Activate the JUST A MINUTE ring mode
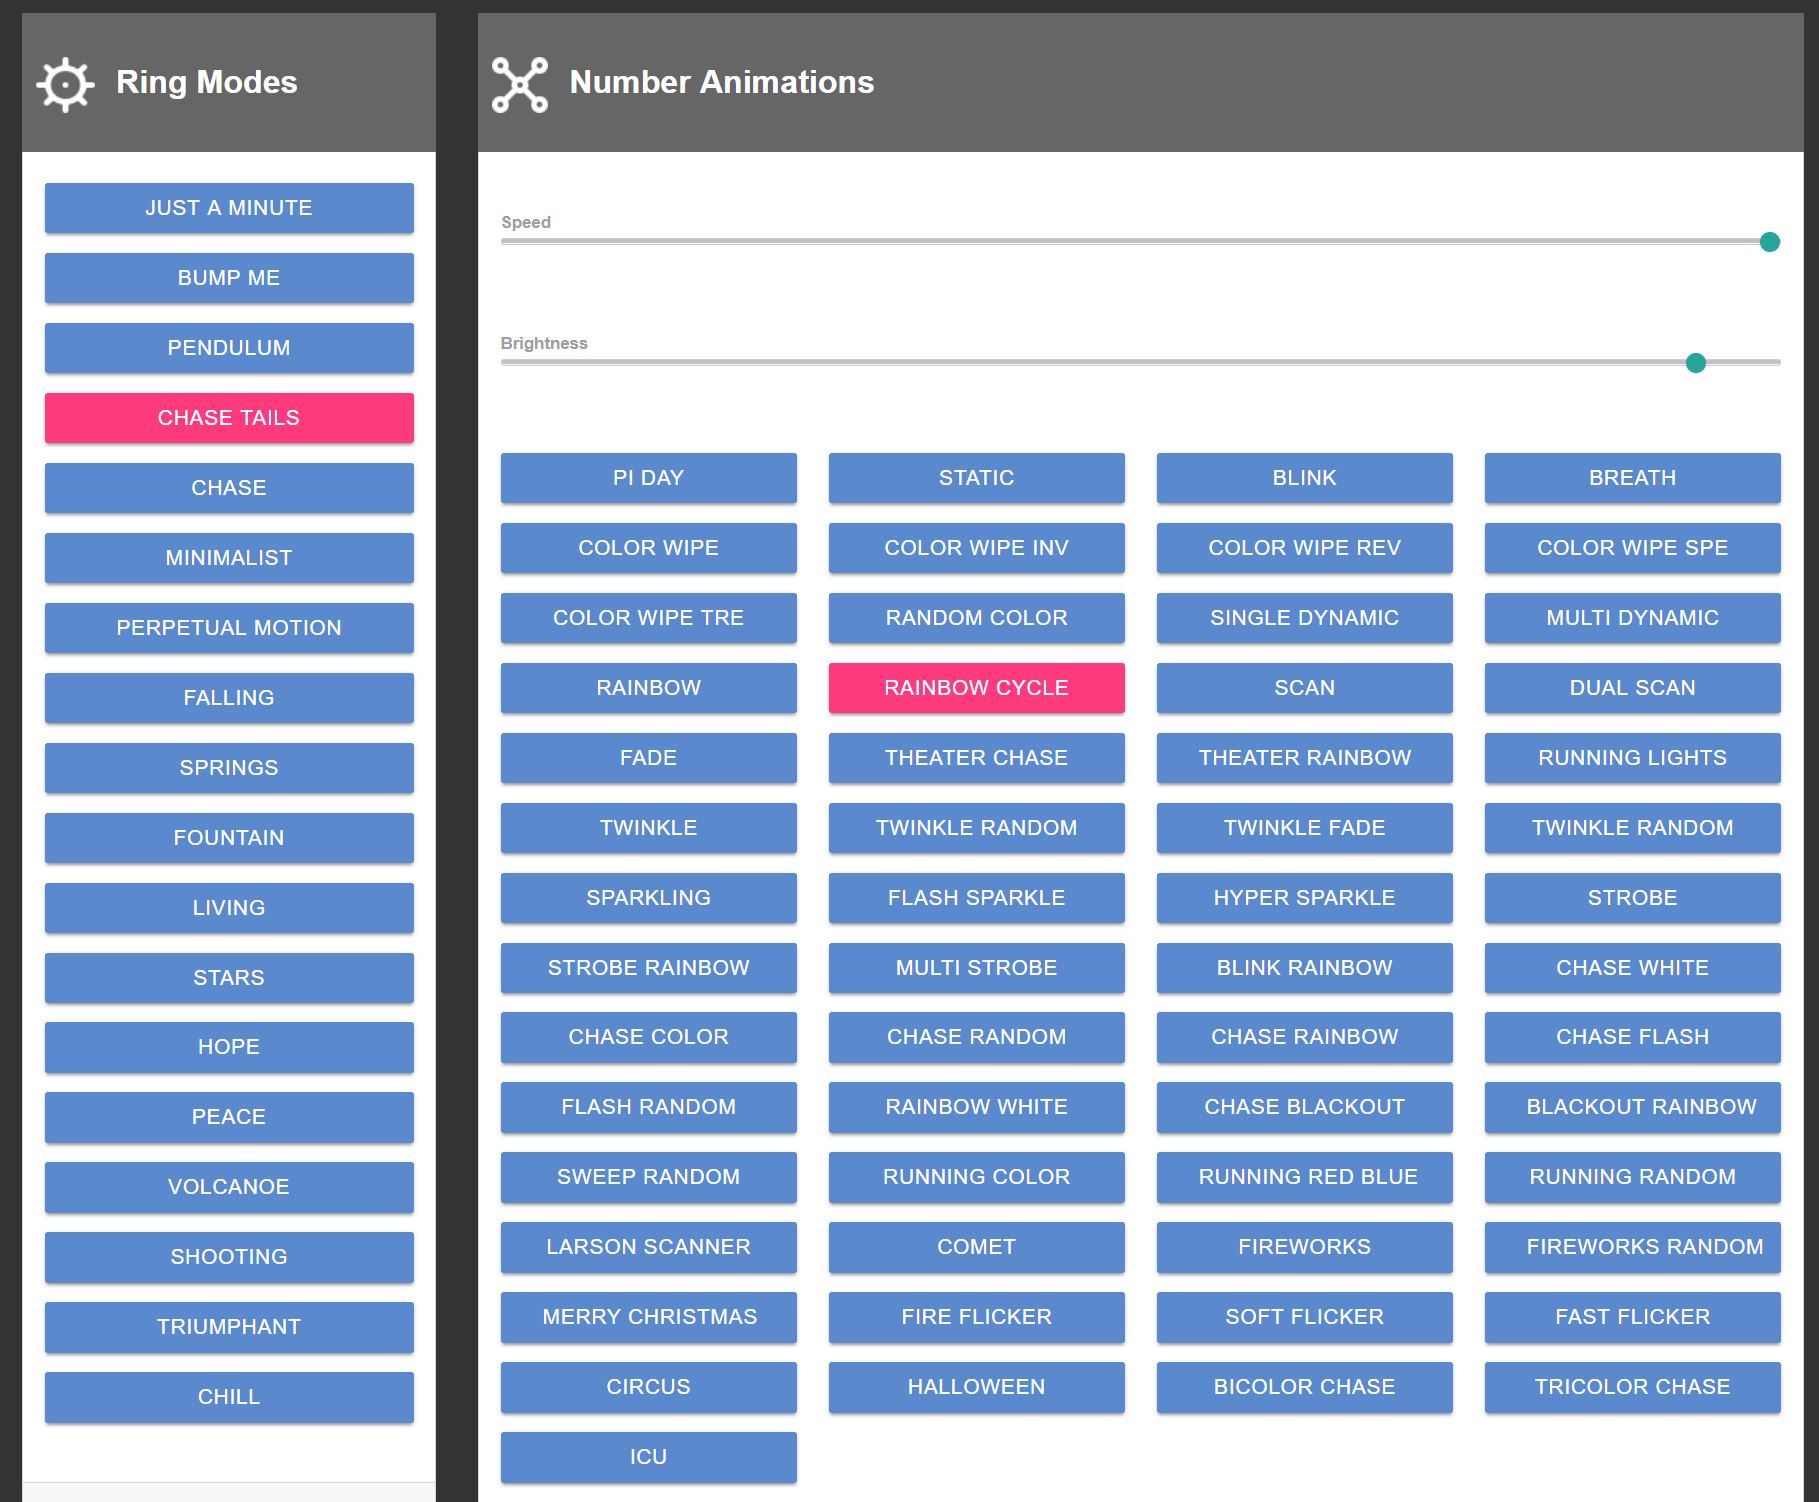Image resolution: width=1819 pixels, height=1502 pixels. tap(229, 208)
